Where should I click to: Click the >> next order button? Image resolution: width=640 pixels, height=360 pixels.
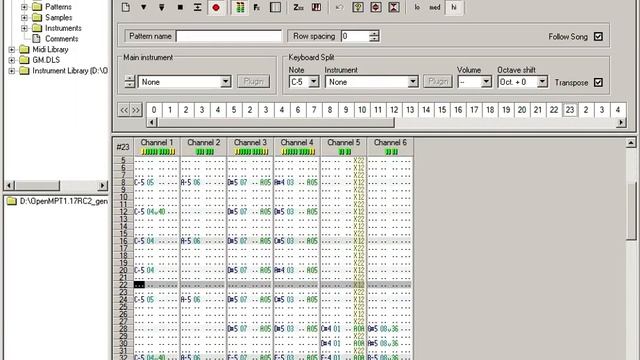[136, 110]
